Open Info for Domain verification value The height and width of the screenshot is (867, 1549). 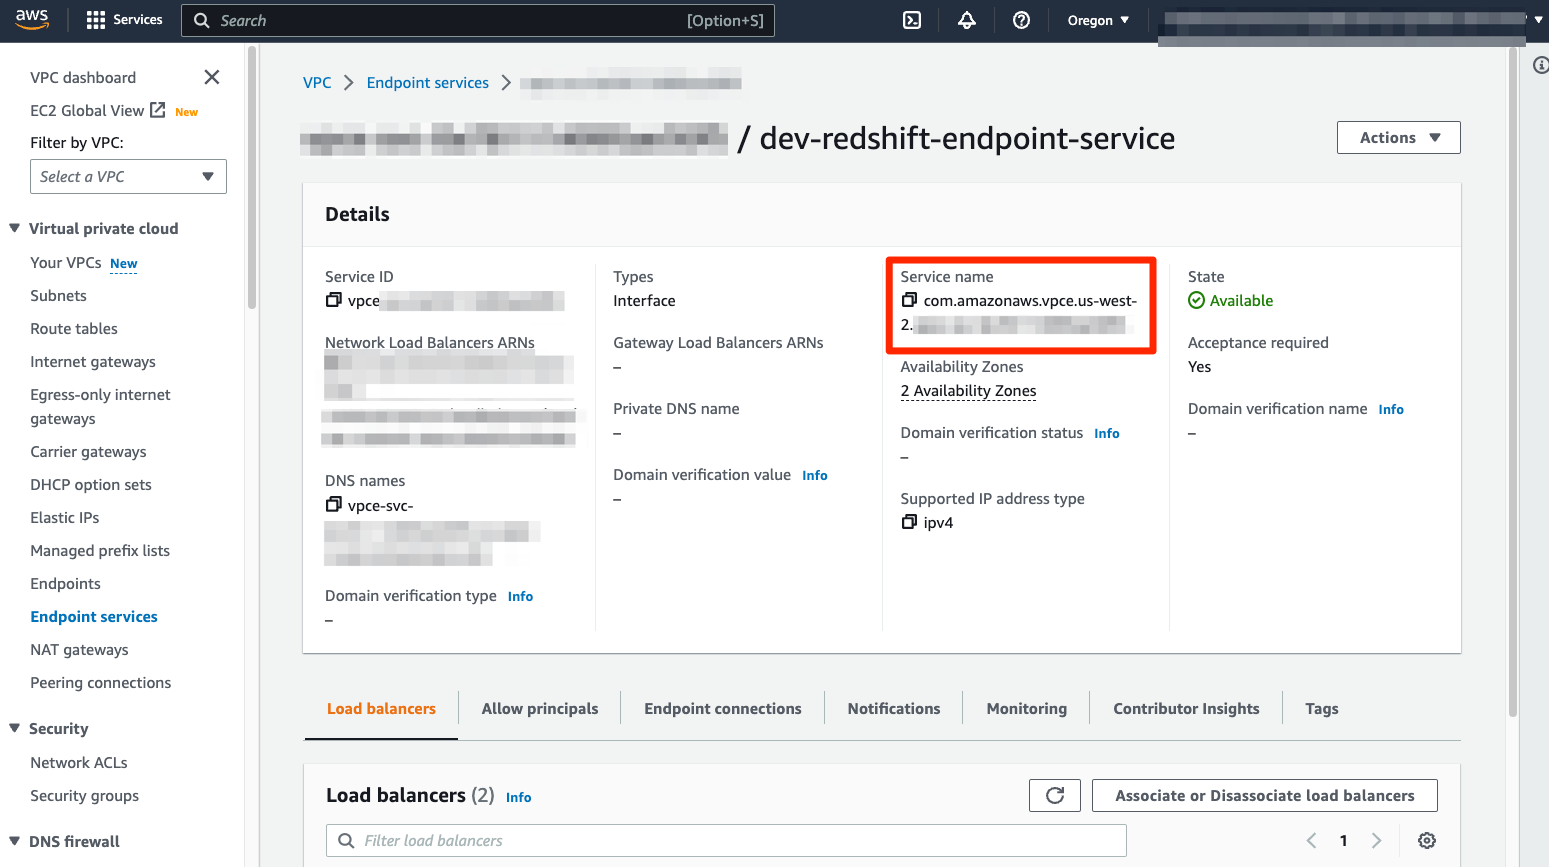tap(815, 475)
